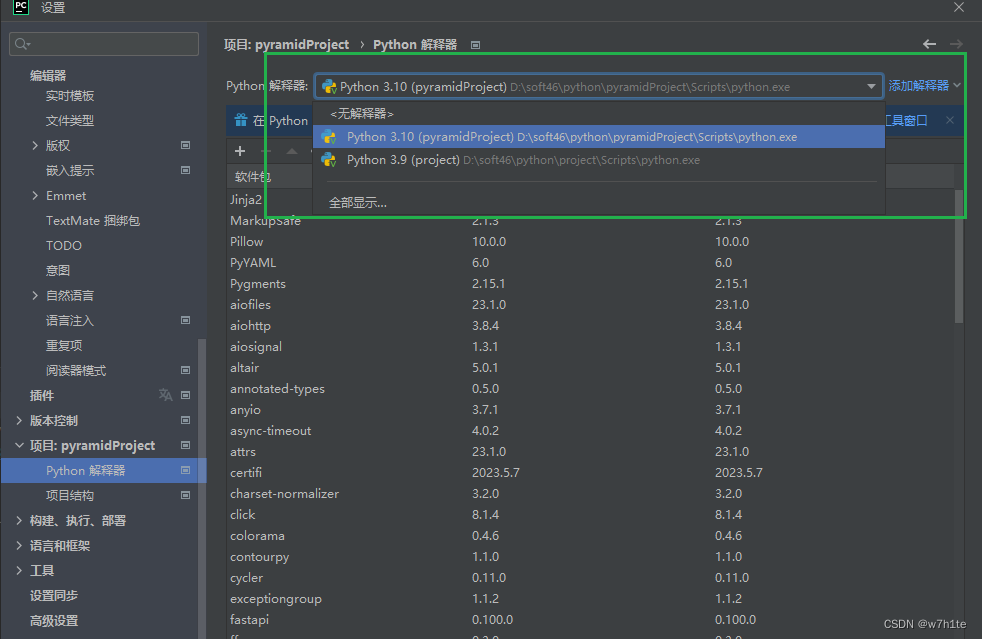The height and width of the screenshot is (639, 982).
Task: Click the plus icon to install package
Action: 240,151
